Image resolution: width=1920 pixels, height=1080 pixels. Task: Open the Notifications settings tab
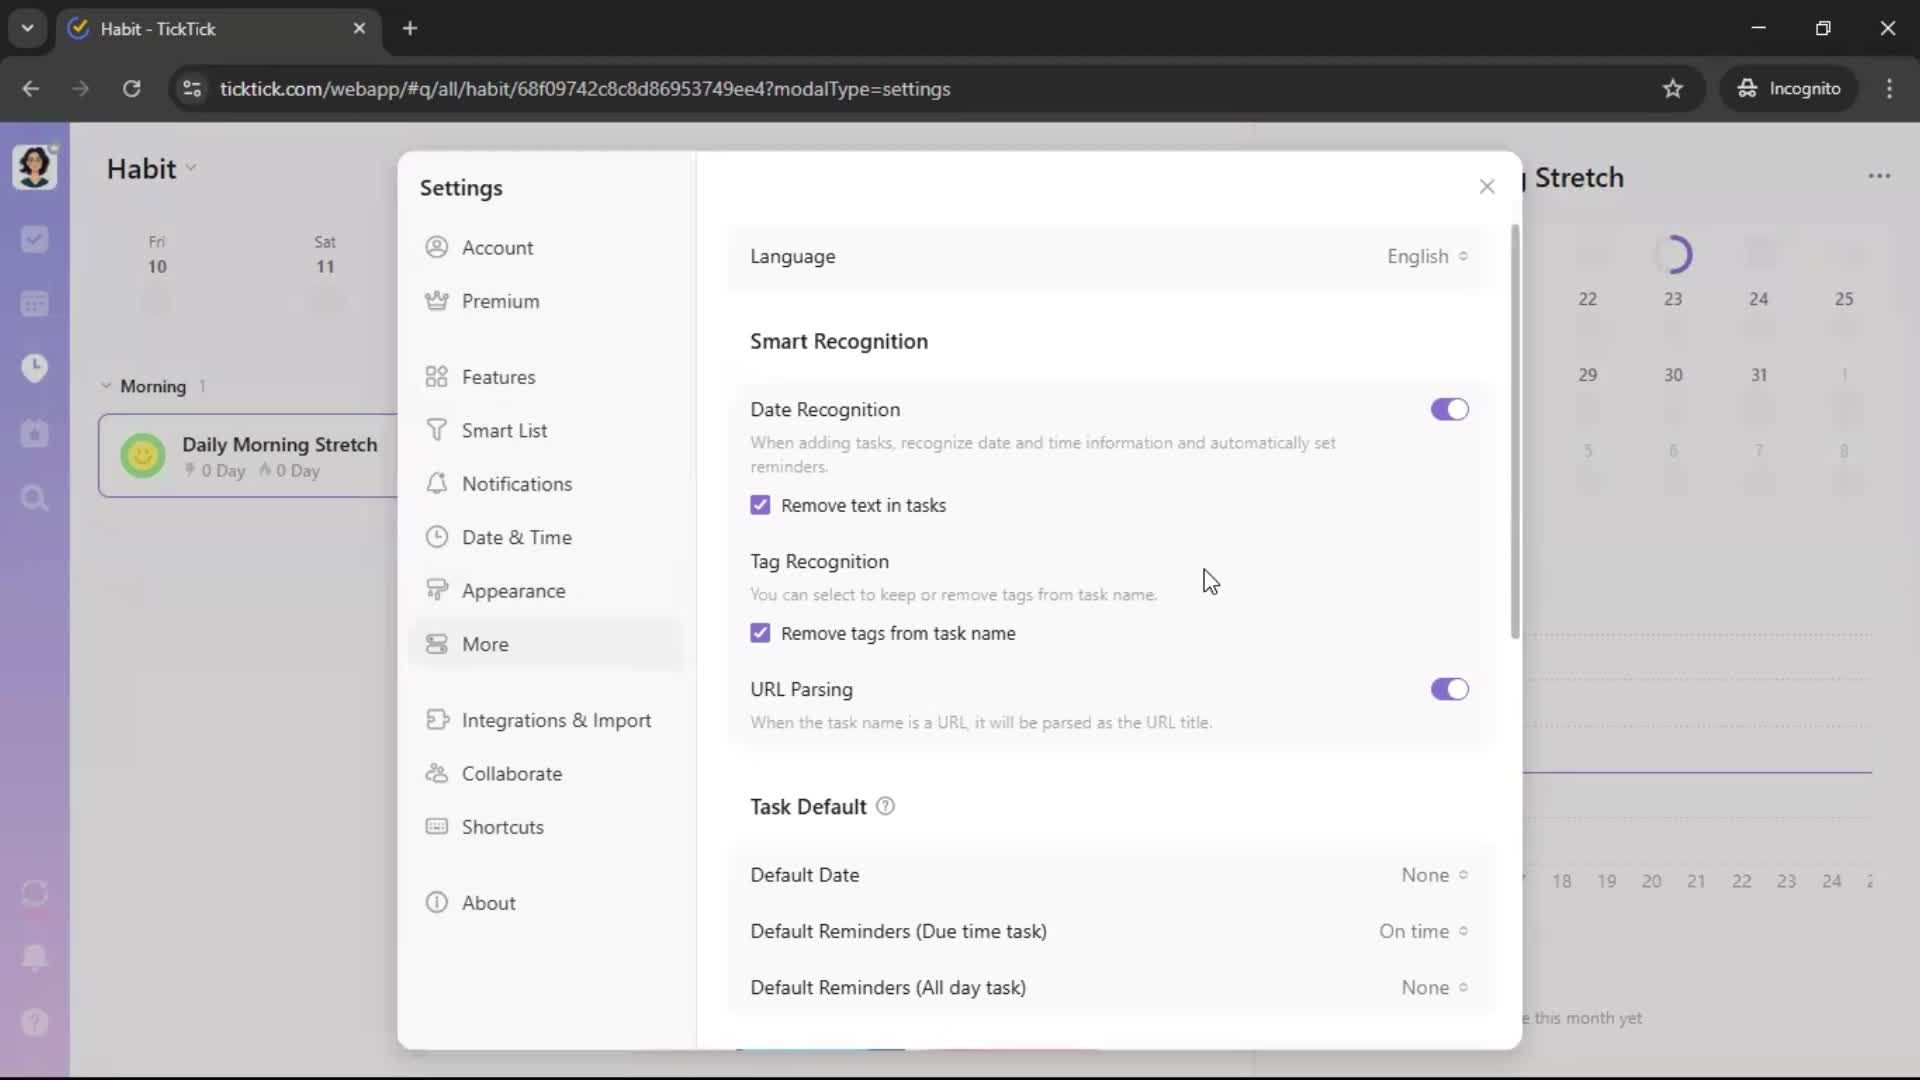click(x=516, y=484)
